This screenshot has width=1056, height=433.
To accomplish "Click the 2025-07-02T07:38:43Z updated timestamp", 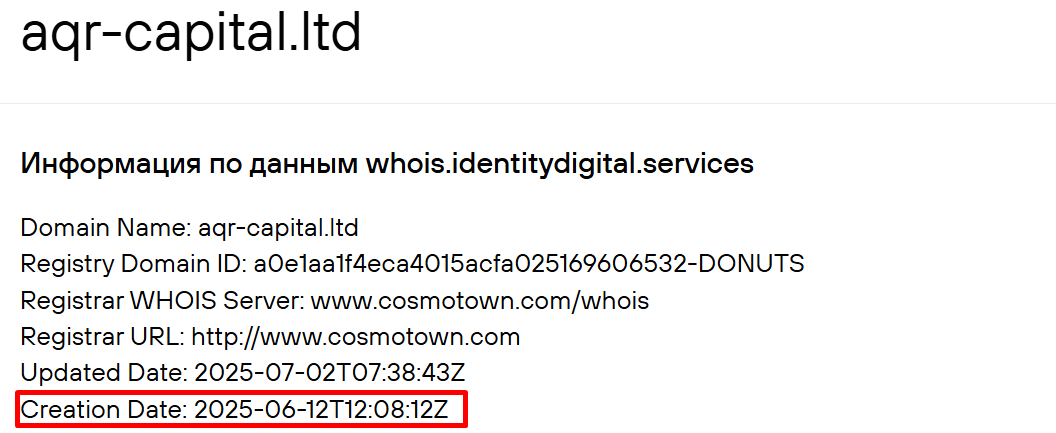I will (330, 372).
